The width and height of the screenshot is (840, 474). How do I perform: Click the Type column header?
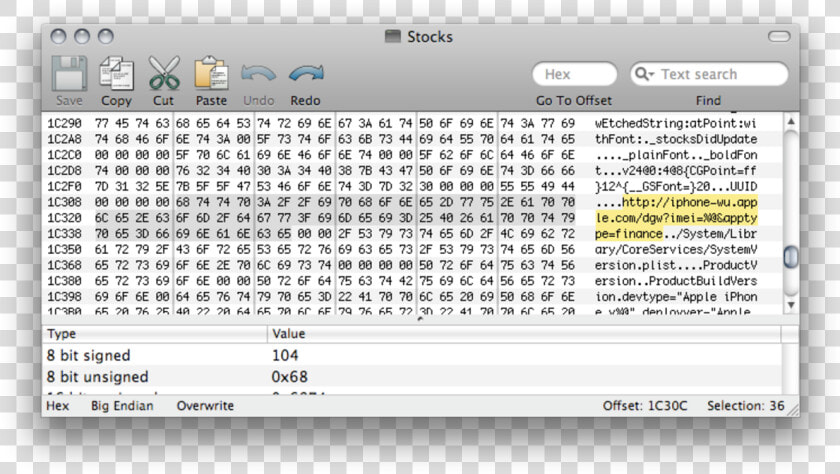pos(155,334)
